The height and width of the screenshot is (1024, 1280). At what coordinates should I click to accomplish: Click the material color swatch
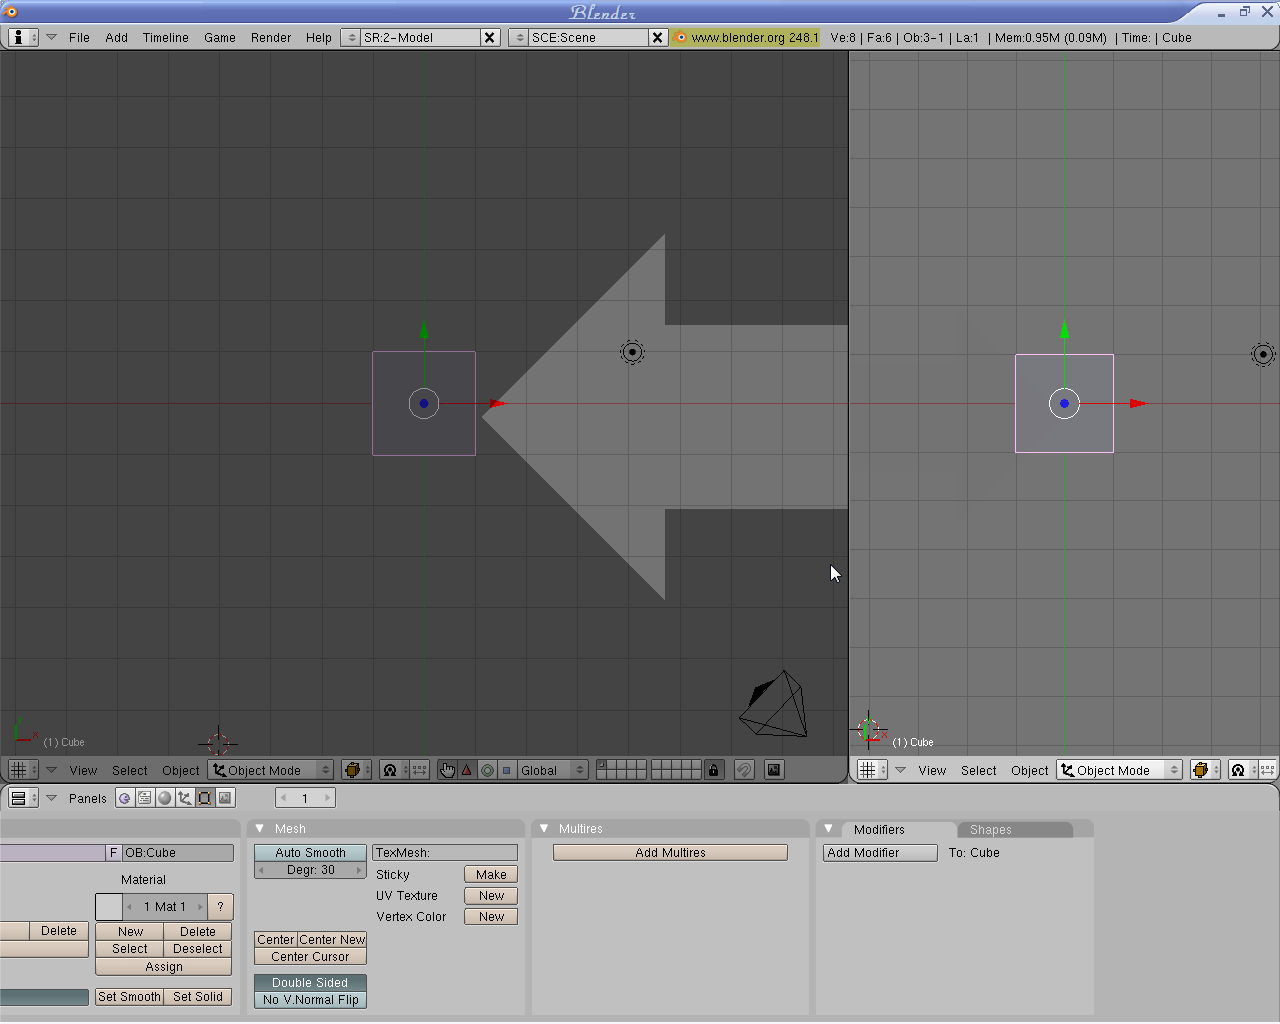[x=109, y=907]
